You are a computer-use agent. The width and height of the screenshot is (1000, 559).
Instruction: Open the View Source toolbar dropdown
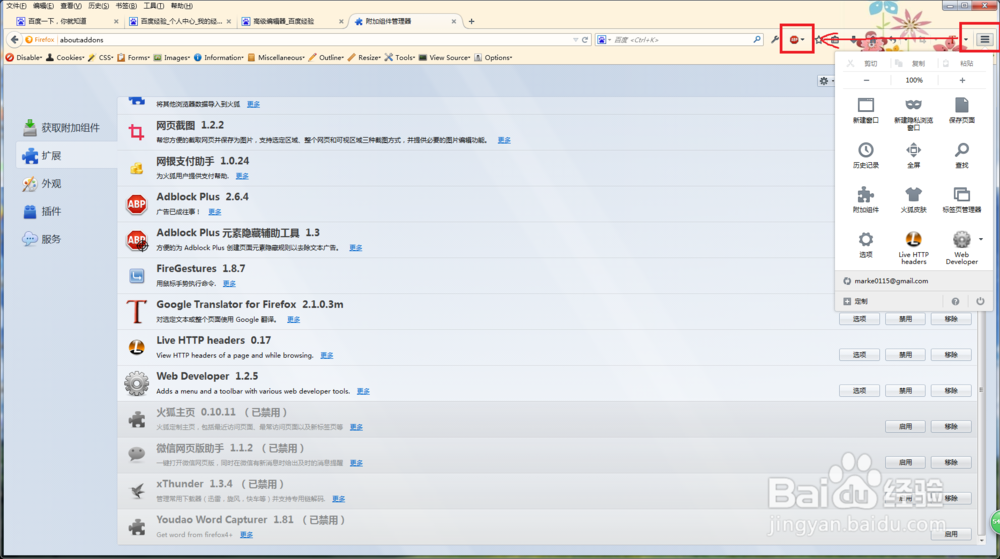(x=445, y=57)
